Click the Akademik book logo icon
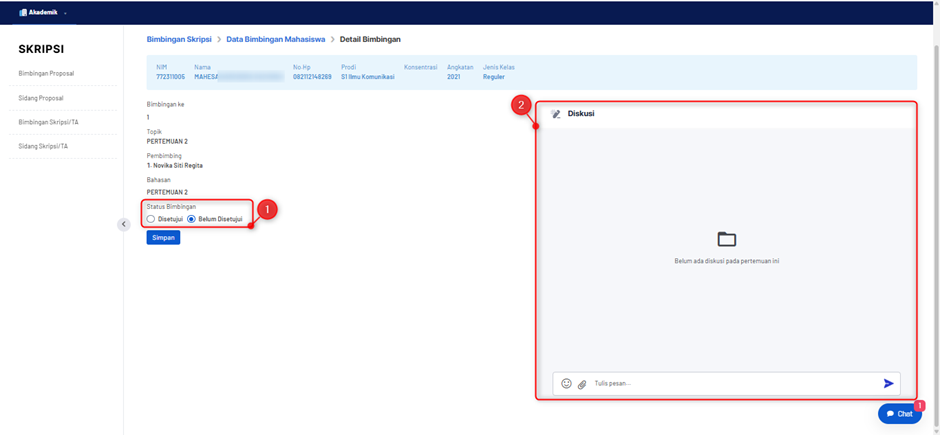The width and height of the screenshot is (940, 435). tap(23, 12)
